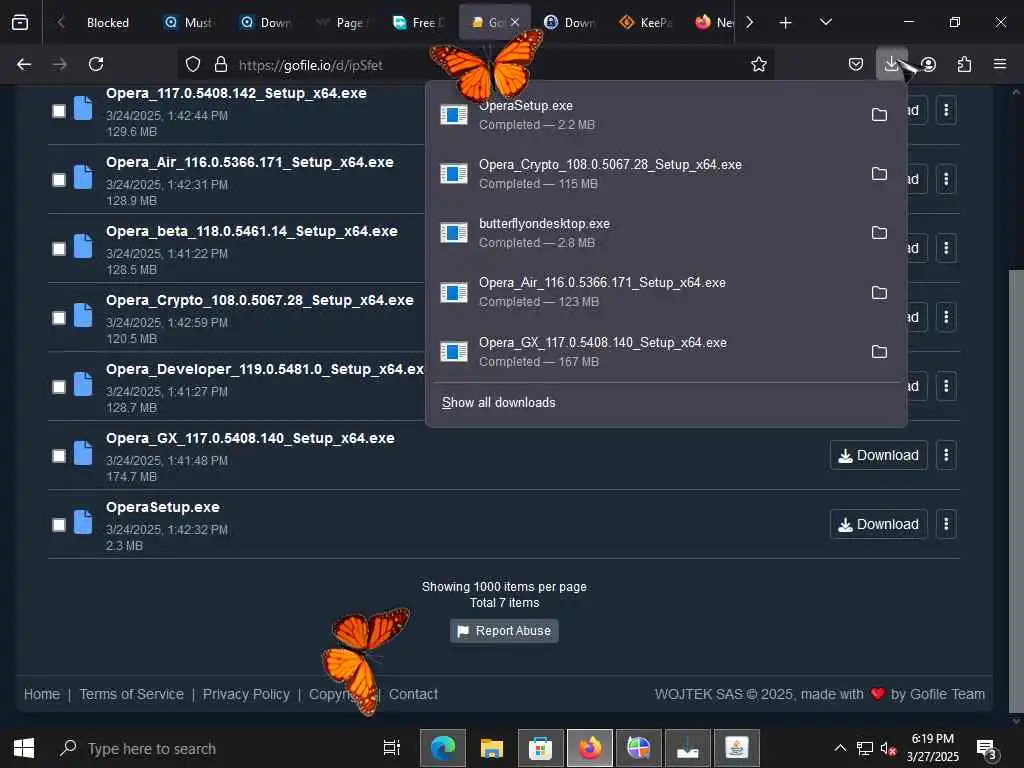Open the Firefox application menu

(1000, 64)
